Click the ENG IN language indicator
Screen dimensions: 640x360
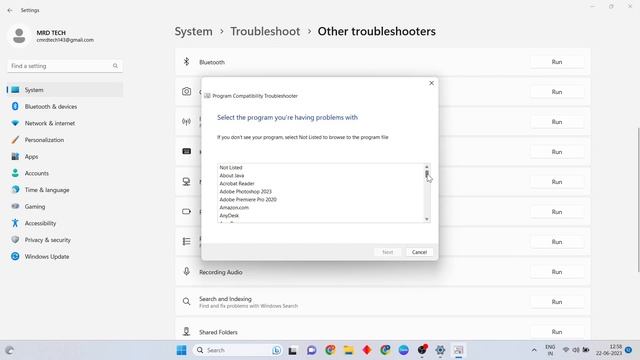pyautogui.click(x=550, y=350)
